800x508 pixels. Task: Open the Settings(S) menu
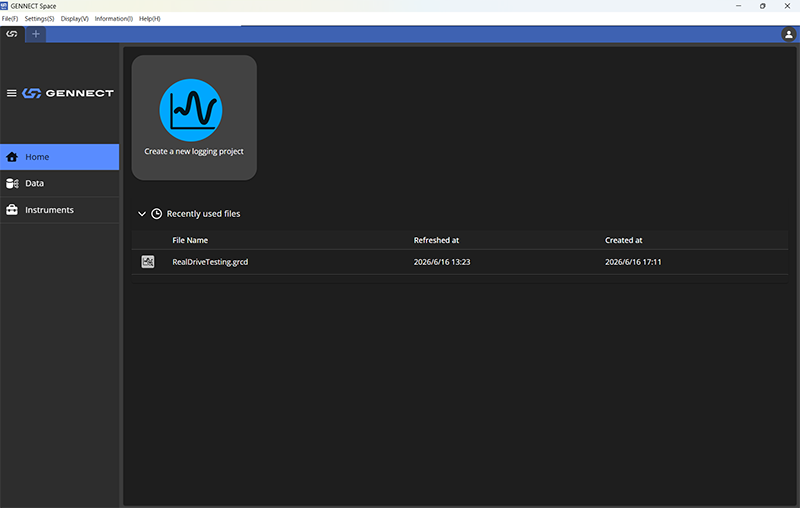click(39, 19)
